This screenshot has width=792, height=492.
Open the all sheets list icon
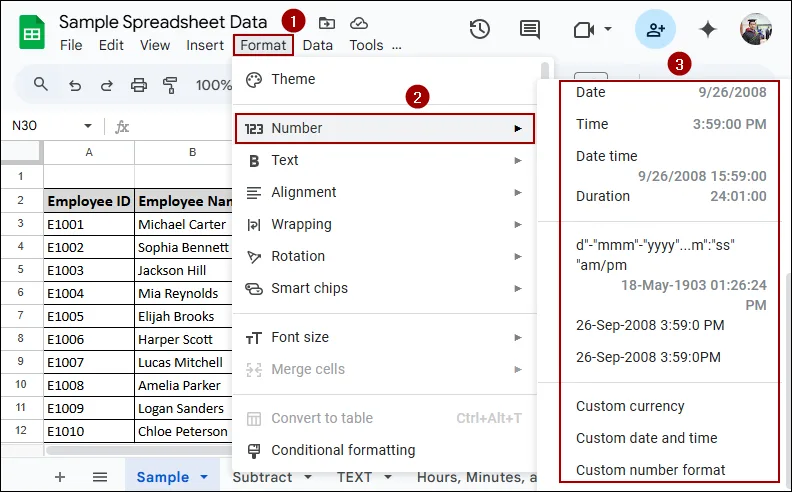coord(100,477)
